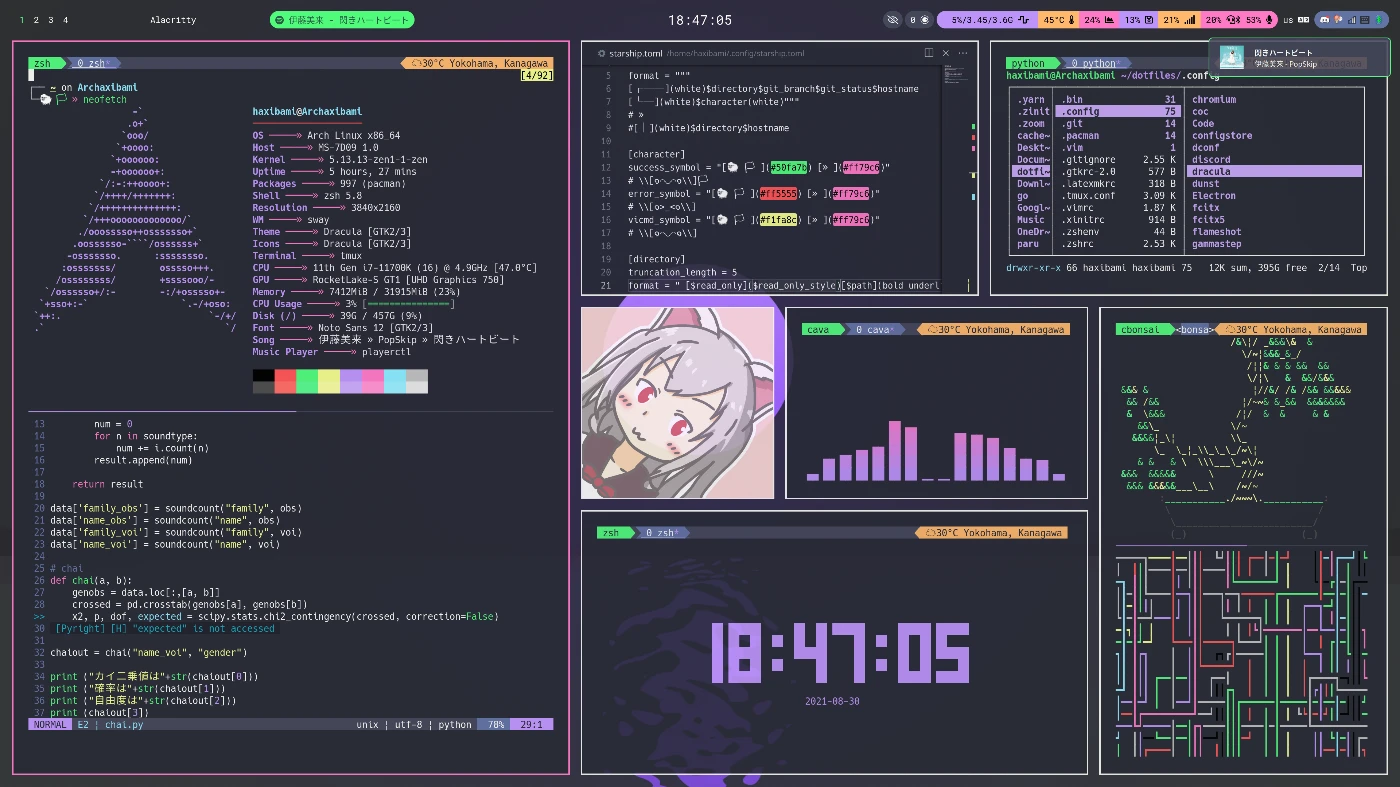Toggle the do-not-disturb eye icon
The image size is (1400, 787).
coord(891,19)
